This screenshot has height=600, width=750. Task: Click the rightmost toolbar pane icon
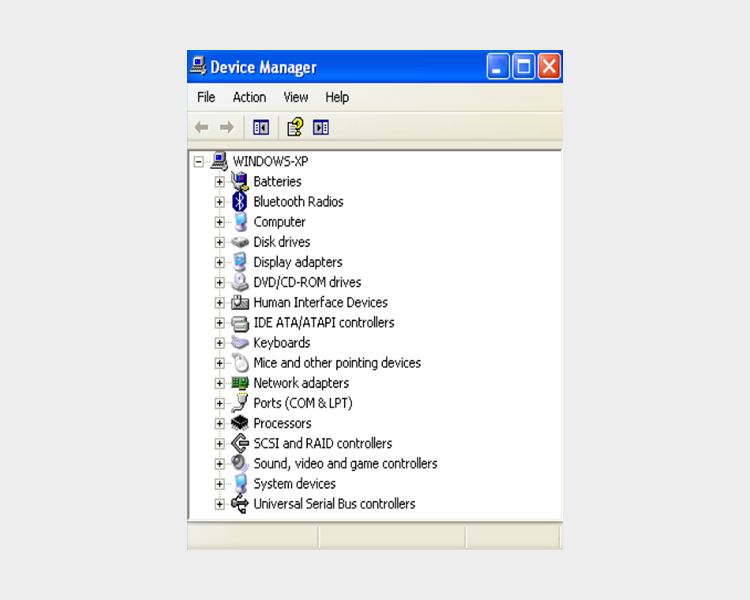tap(321, 127)
